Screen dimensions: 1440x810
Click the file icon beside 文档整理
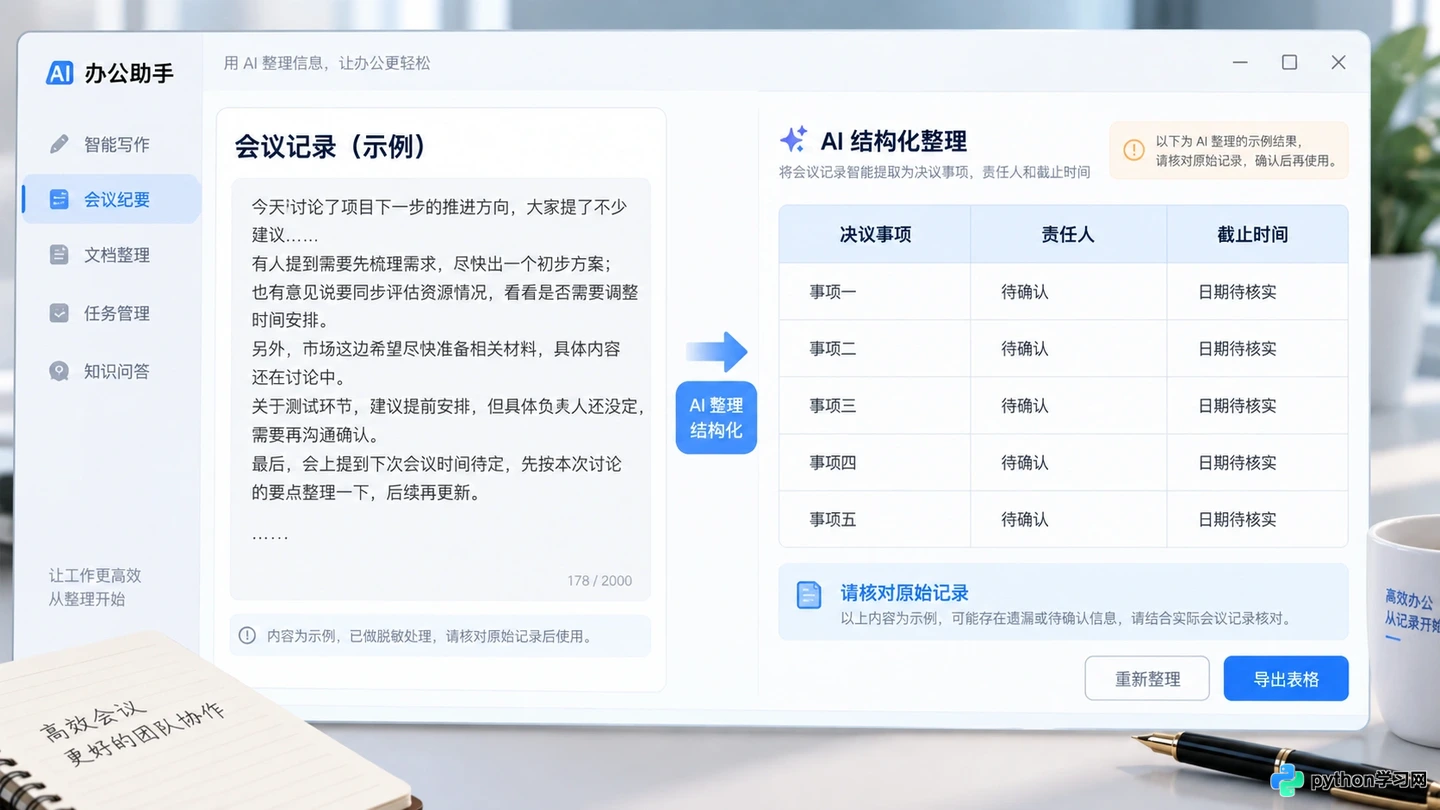60,255
